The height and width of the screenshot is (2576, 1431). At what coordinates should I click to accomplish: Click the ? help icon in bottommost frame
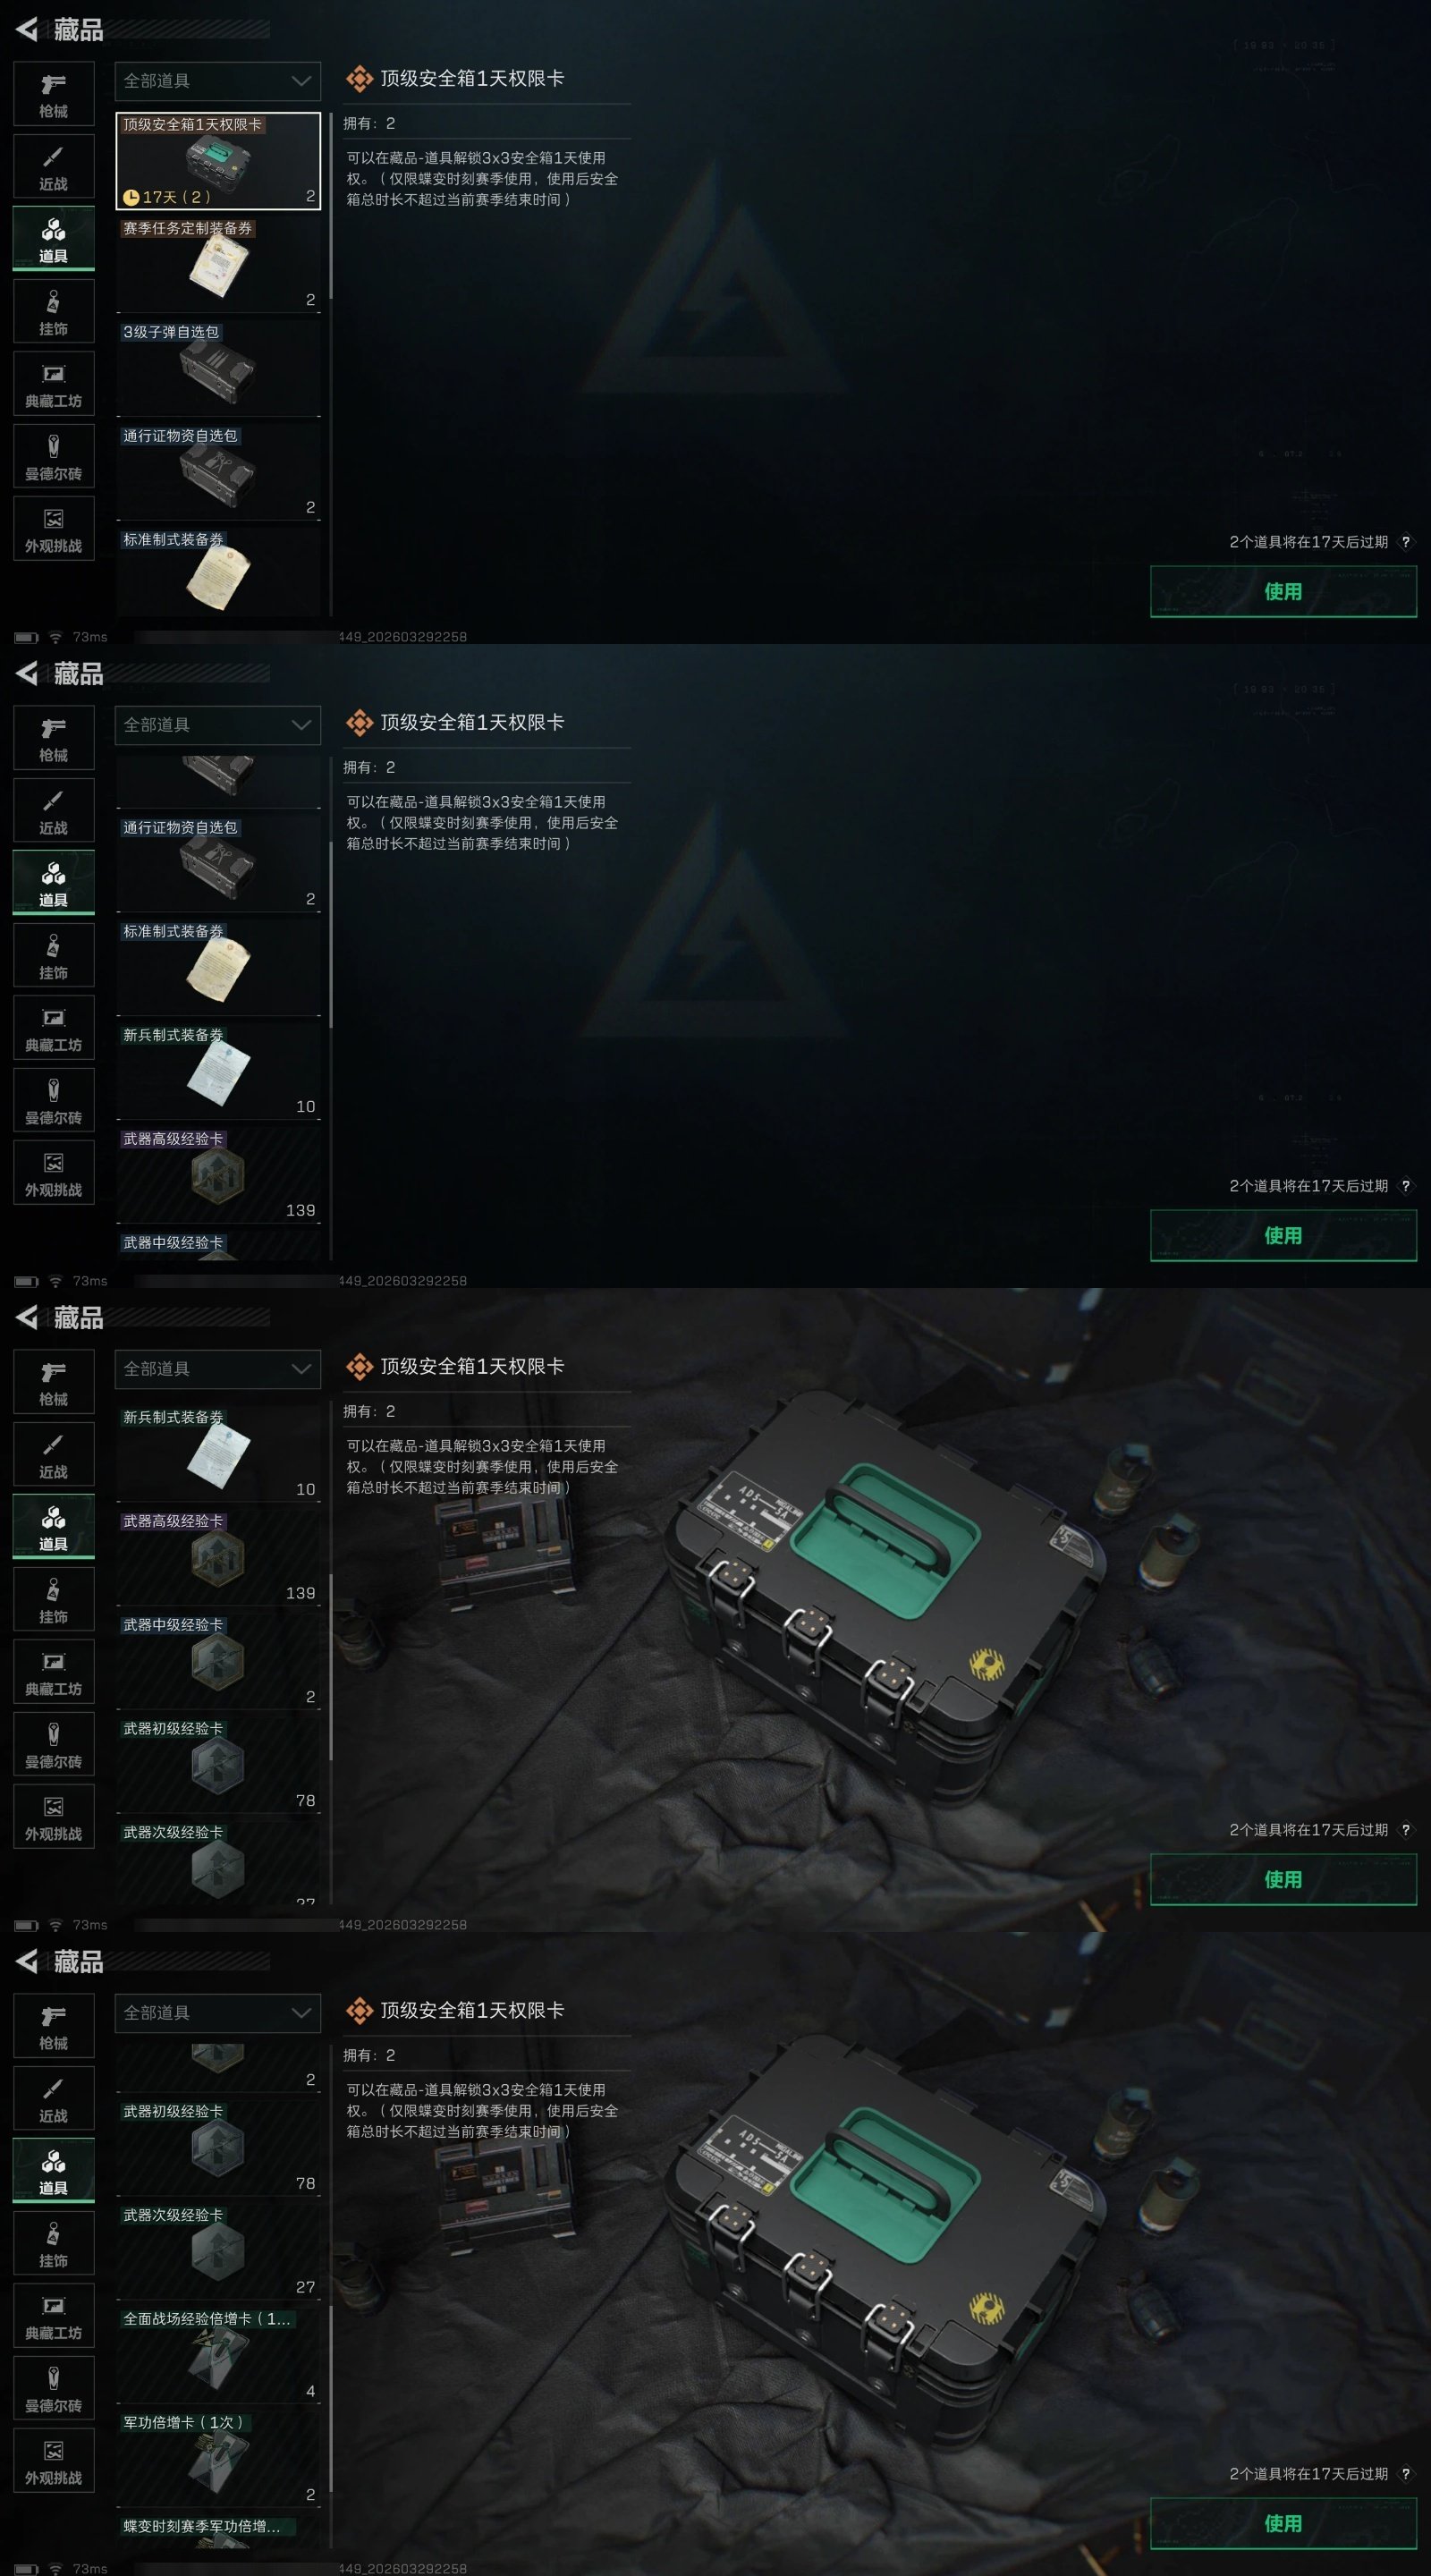1406,2473
